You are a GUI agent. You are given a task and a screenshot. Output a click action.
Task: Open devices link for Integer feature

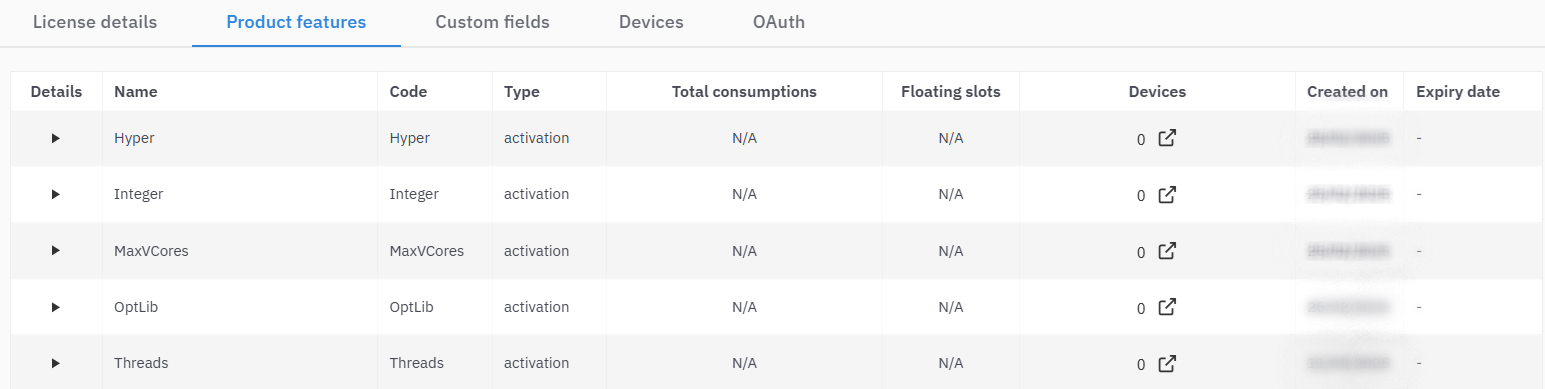pyautogui.click(x=1166, y=194)
